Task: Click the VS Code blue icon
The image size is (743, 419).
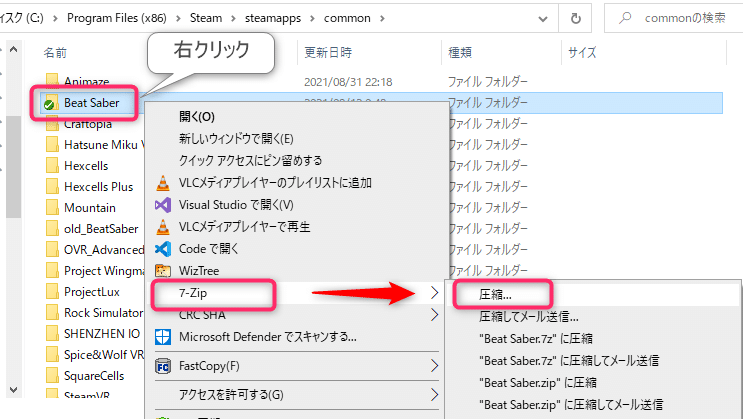Action: point(163,249)
